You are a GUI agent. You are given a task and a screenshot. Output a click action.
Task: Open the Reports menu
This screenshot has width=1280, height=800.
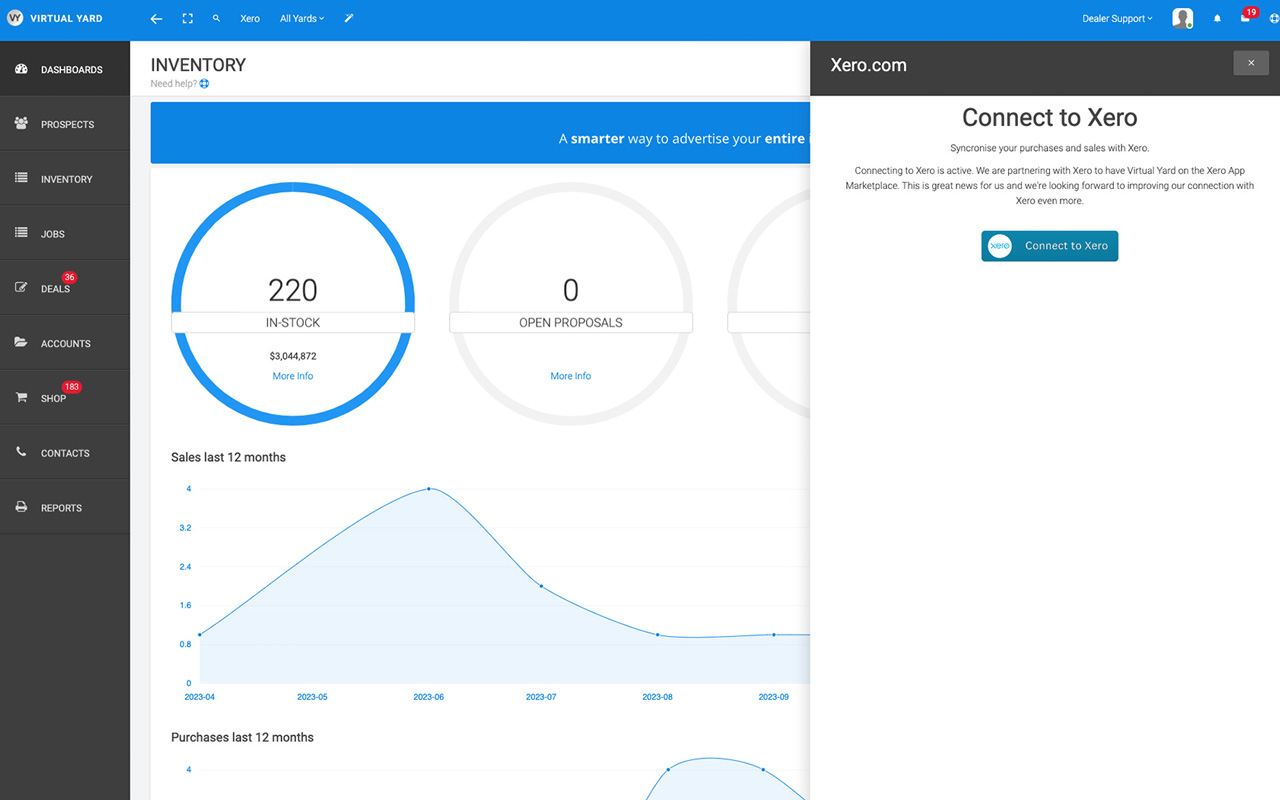(x=65, y=507)
